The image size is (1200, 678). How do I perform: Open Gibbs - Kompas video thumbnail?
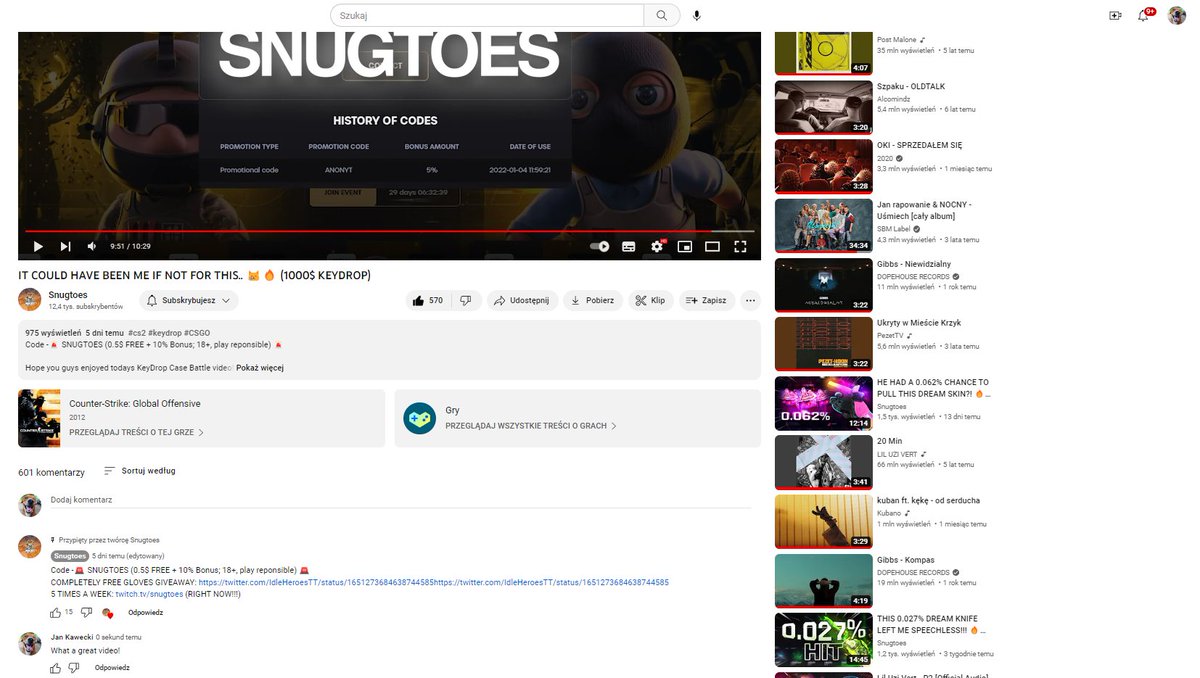[x=823, y=581]
